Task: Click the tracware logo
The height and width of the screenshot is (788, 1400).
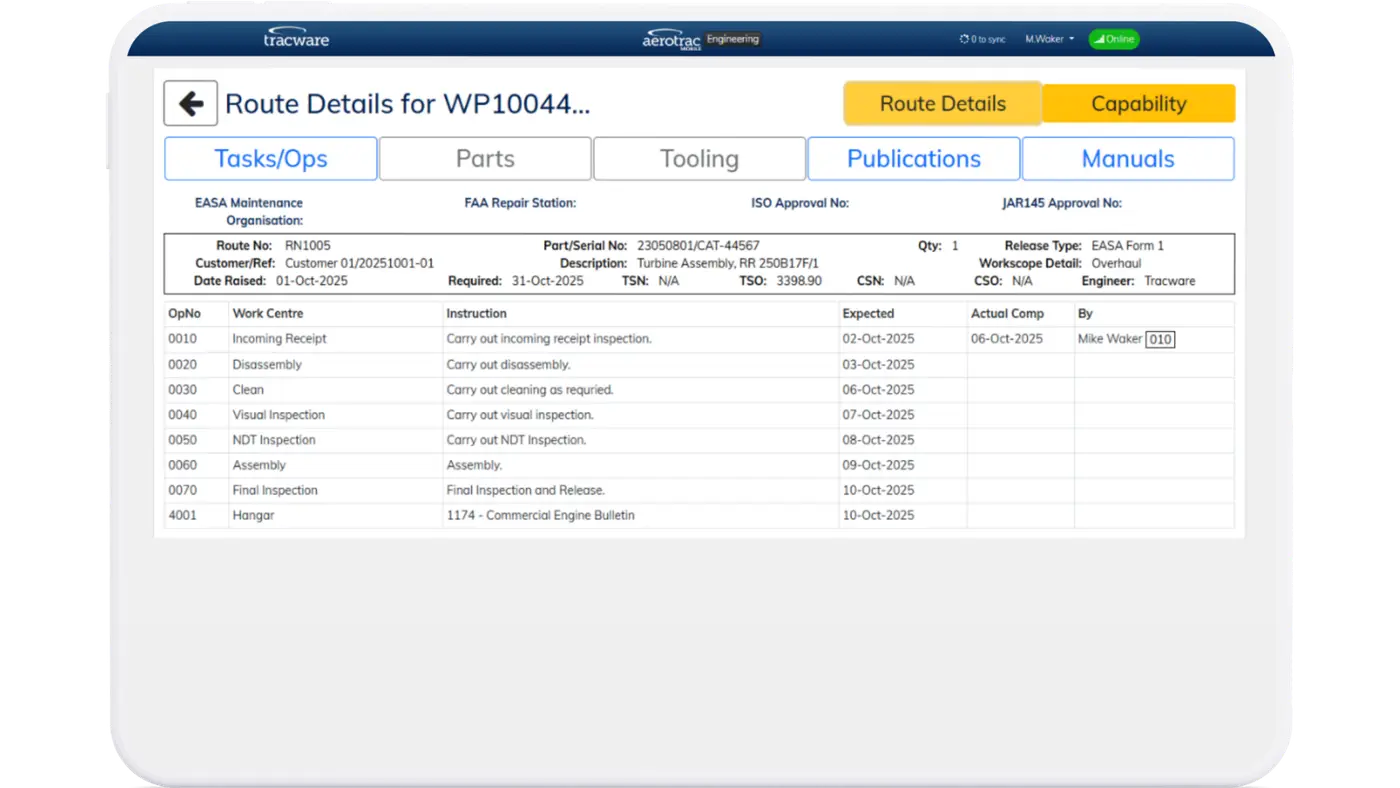Action: (x=296, y=39)
